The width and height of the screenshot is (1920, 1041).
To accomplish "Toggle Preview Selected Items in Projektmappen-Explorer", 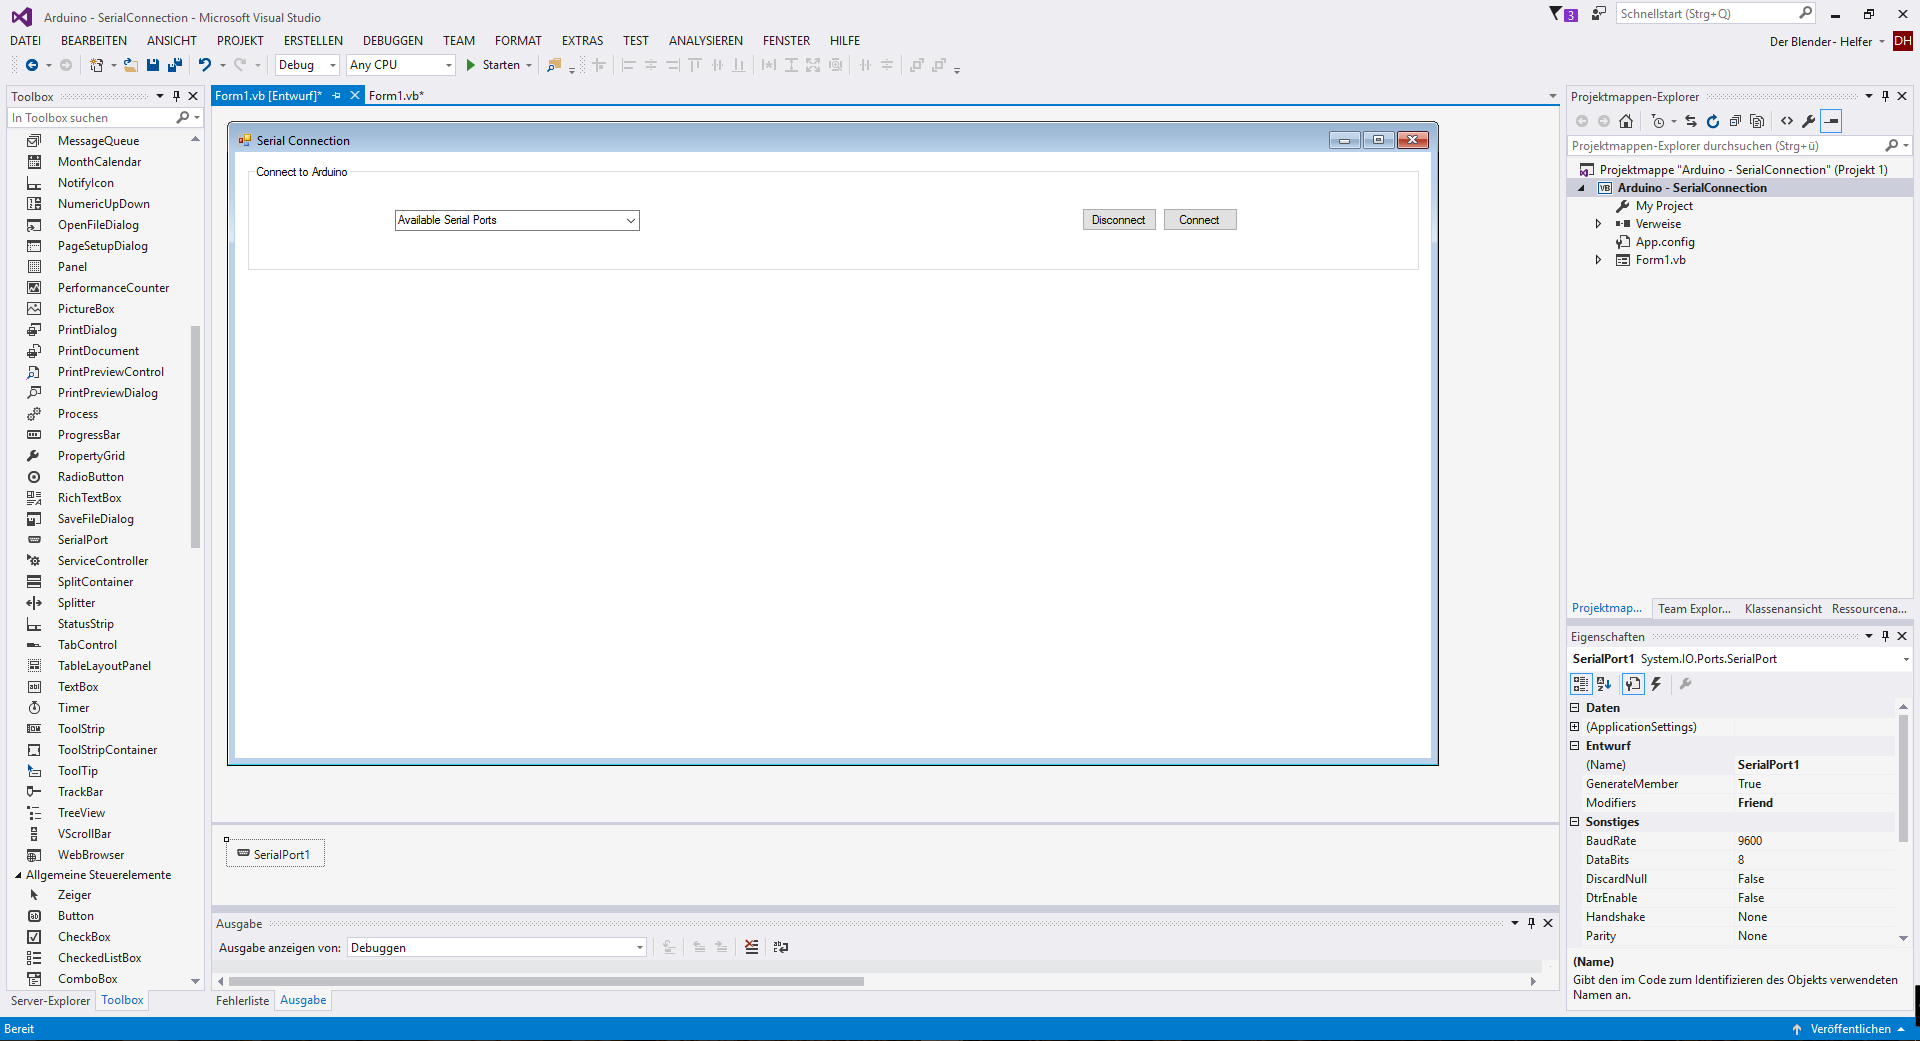I will tap(1832, 121).
